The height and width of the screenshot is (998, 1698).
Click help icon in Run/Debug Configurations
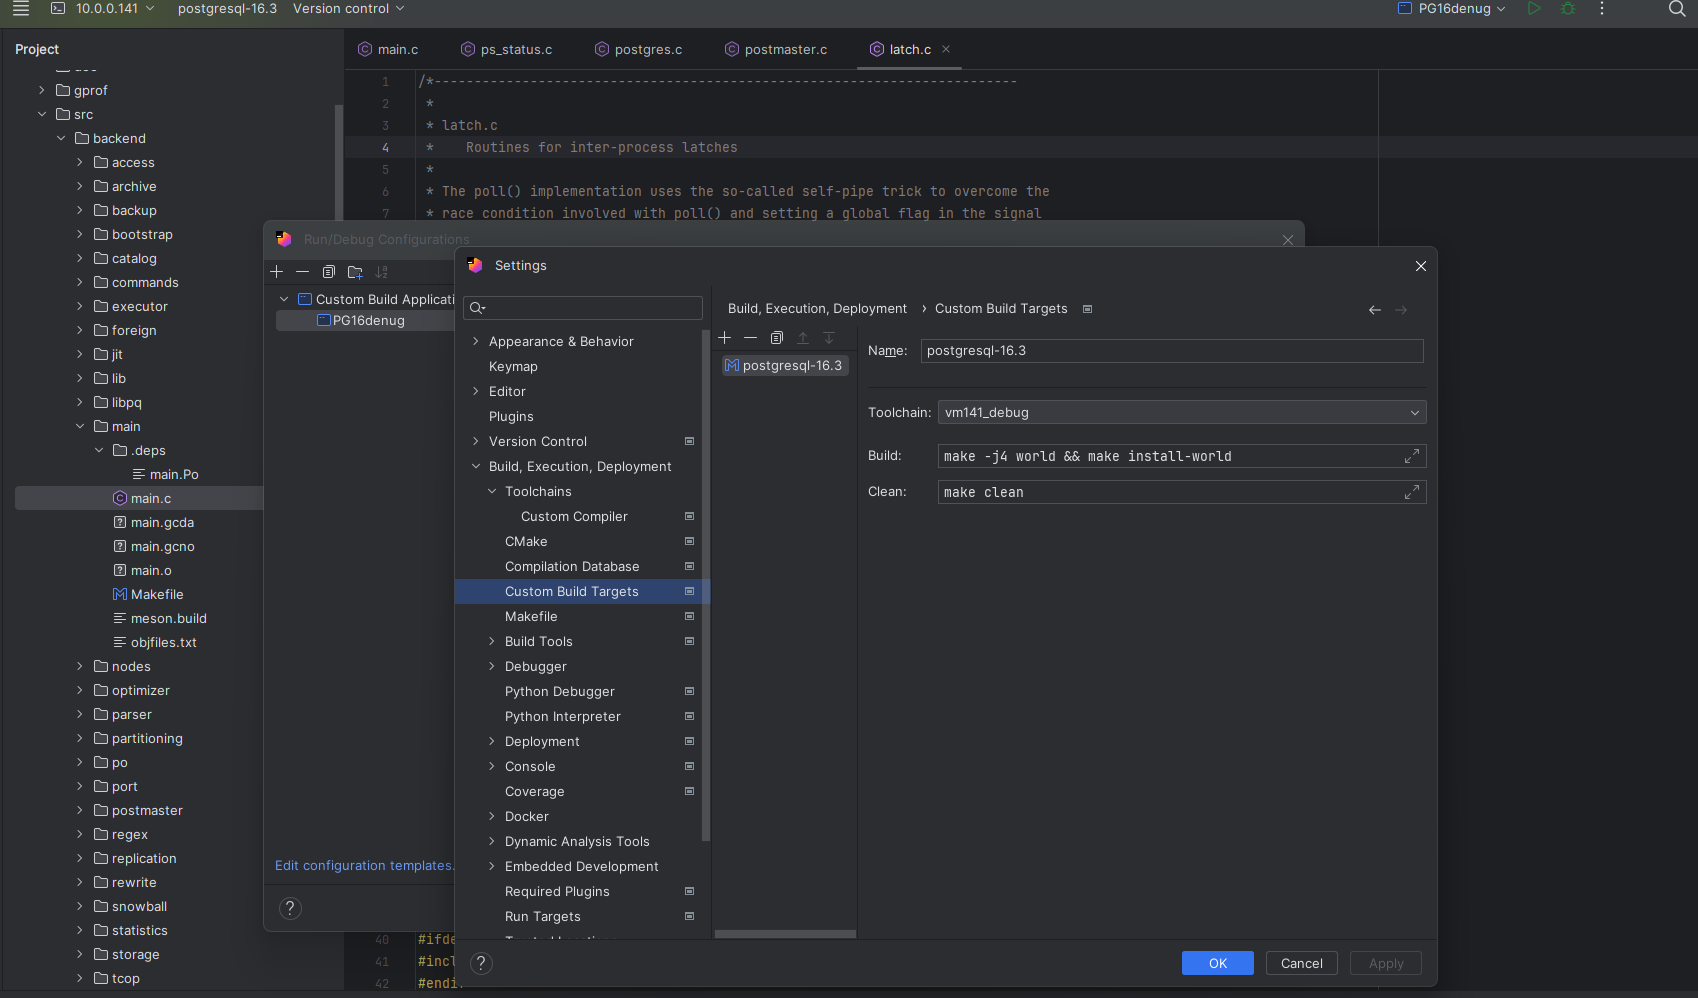(290, 908)
